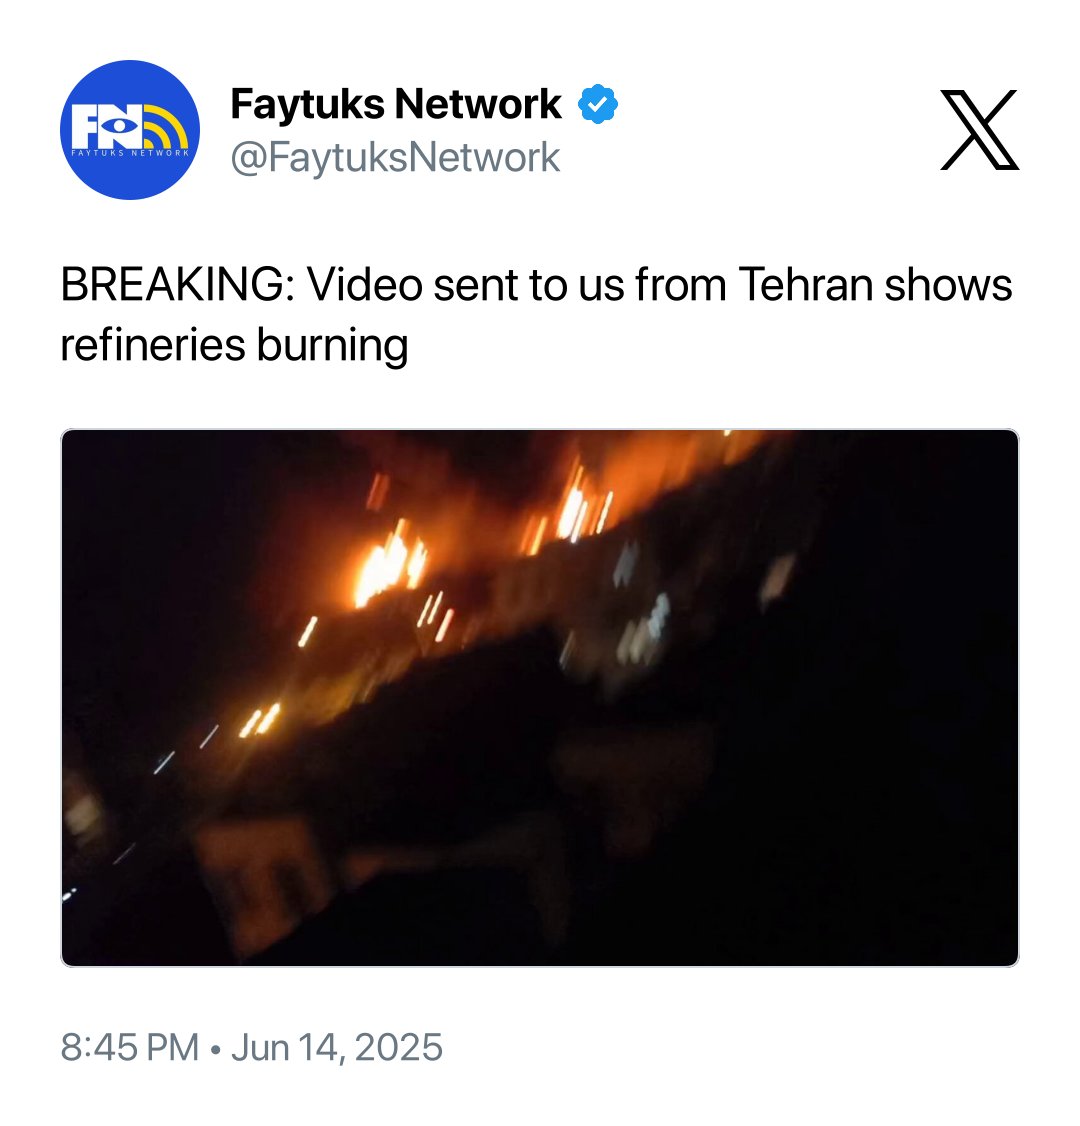The image size is (1080, 1126).
Task: Open the 8:45 PM timestamp link
Action: pyautogui.click(x=129, y=1047)
